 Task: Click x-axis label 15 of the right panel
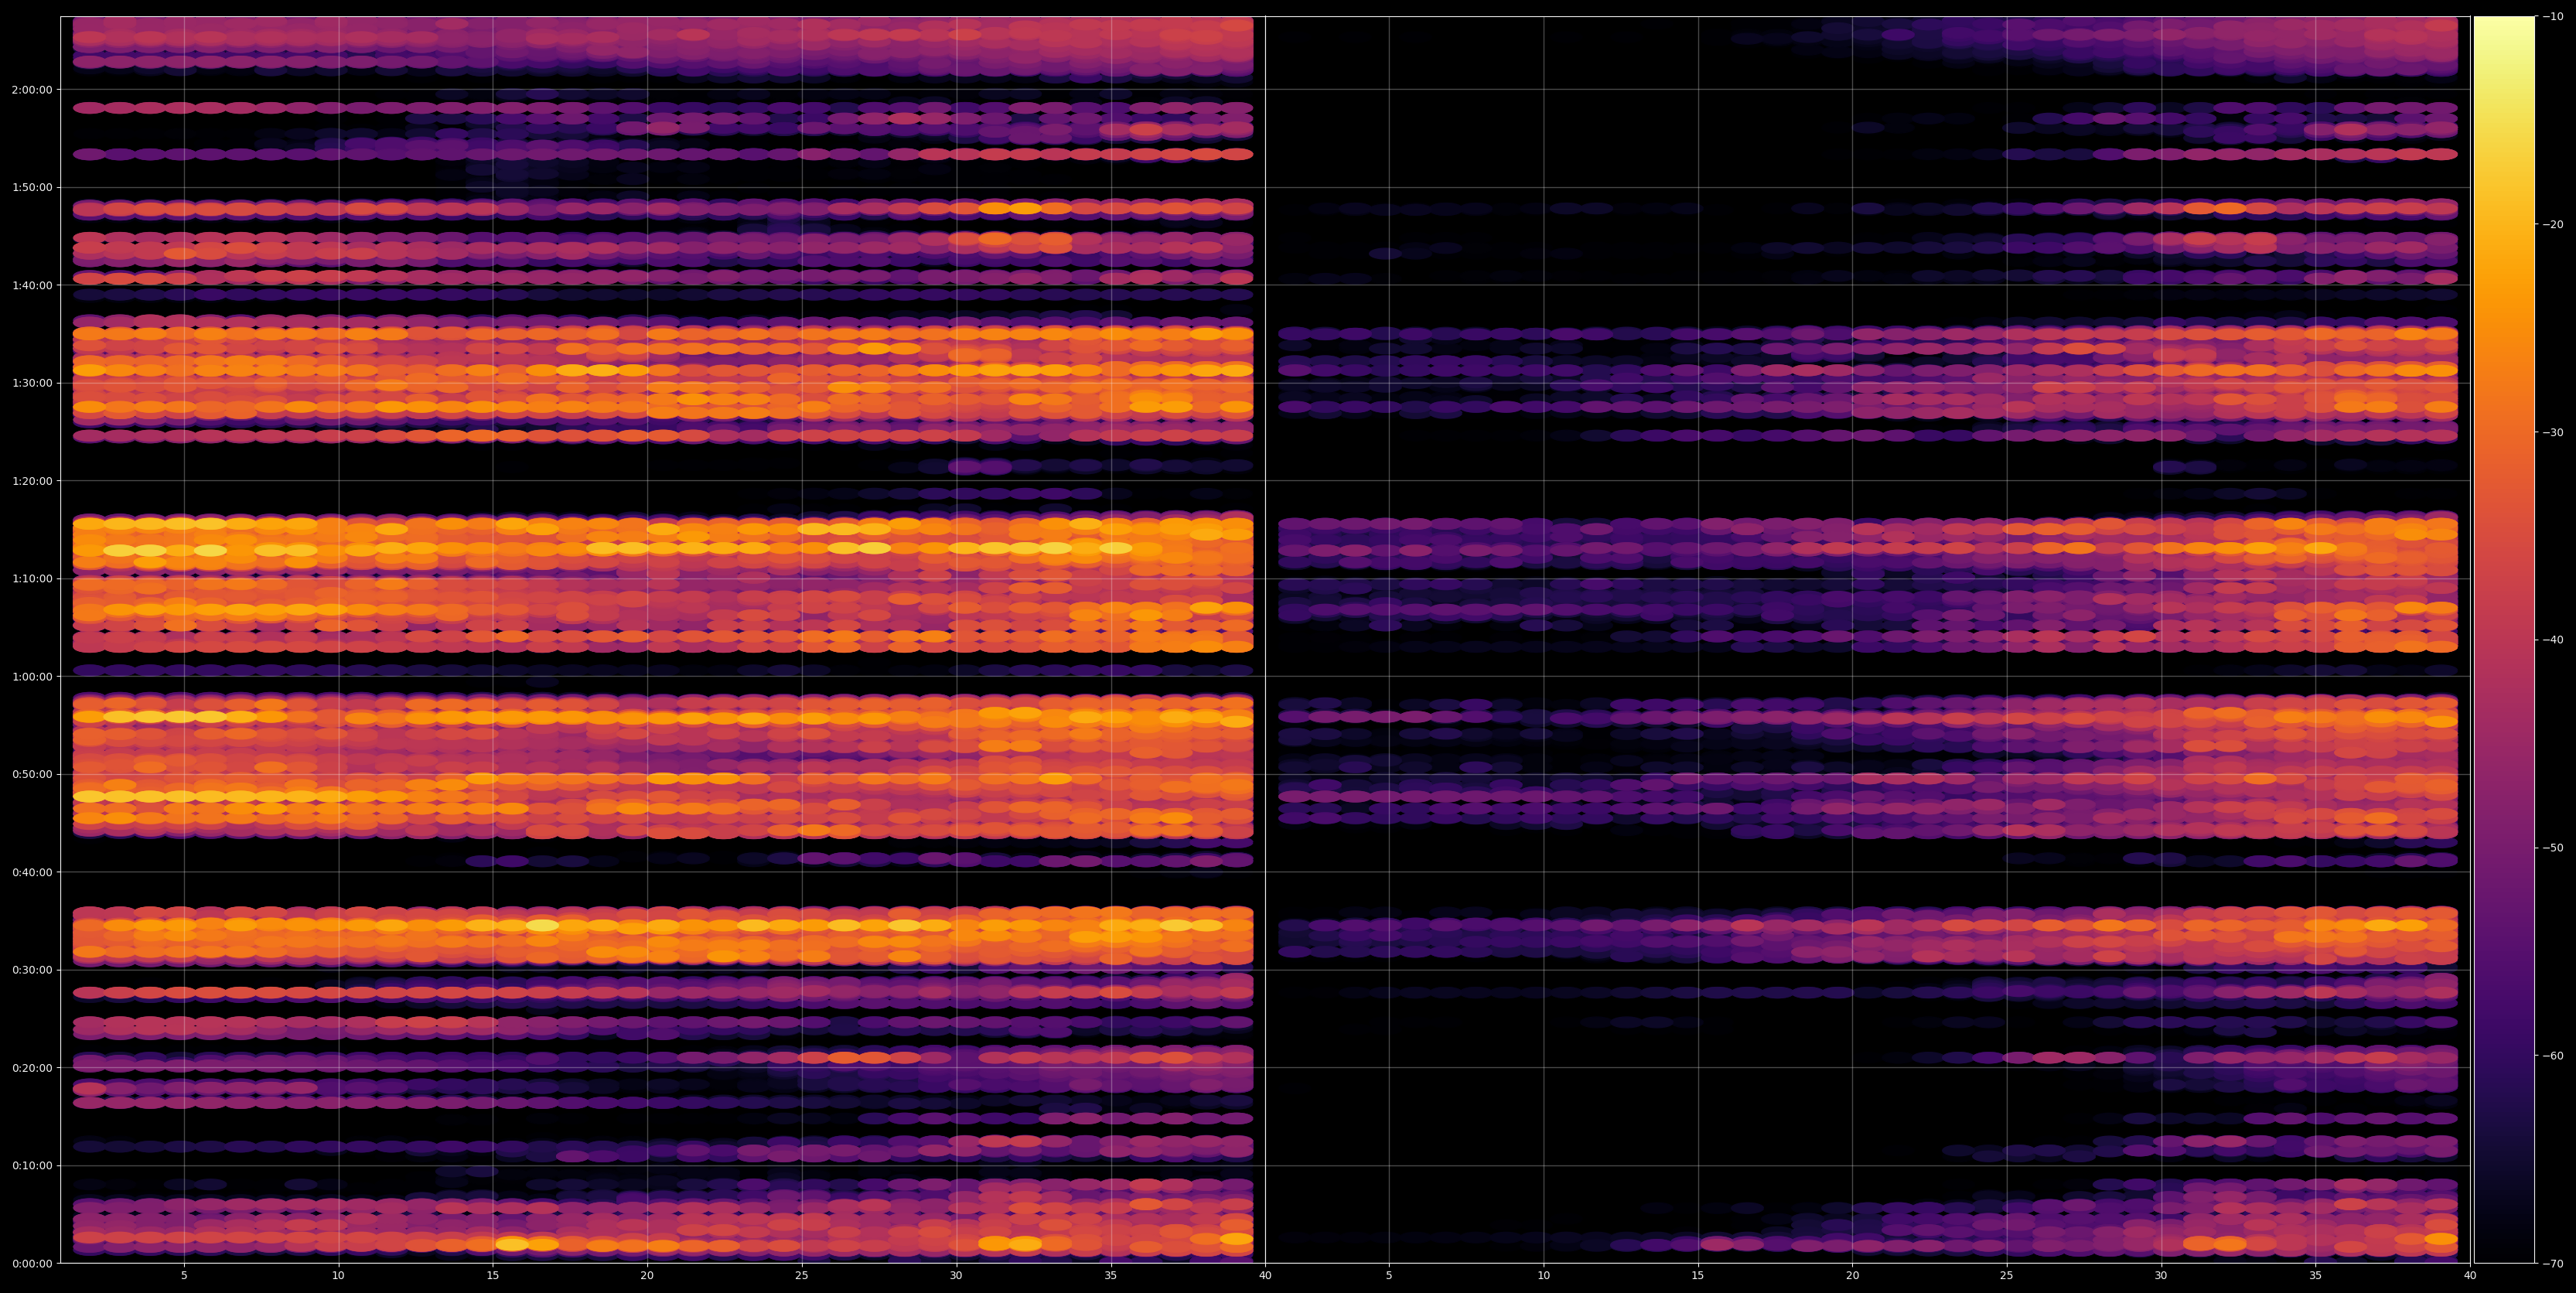tap(1698, 1276)
